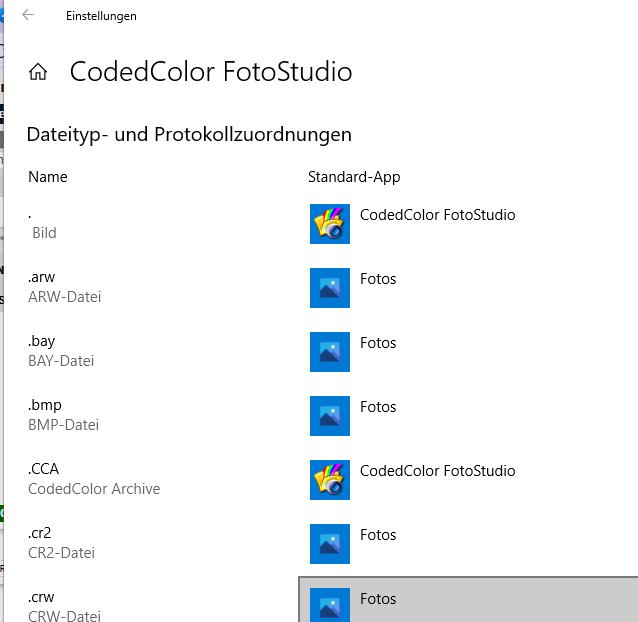The width and height of the screenshot is (638, 622).
Task: Click Fotos icon for .crw file type
Action: [330, 605]
